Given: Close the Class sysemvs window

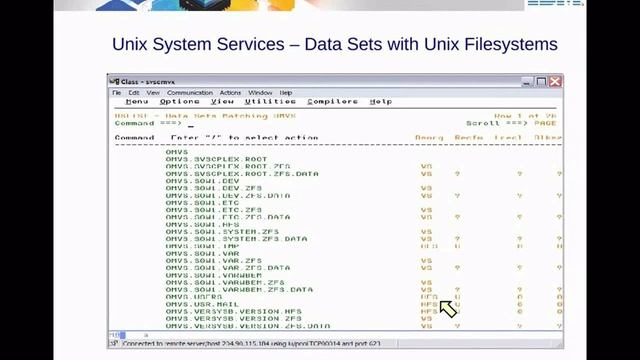Looking at the screenshot, I should (x=555, y=82).
